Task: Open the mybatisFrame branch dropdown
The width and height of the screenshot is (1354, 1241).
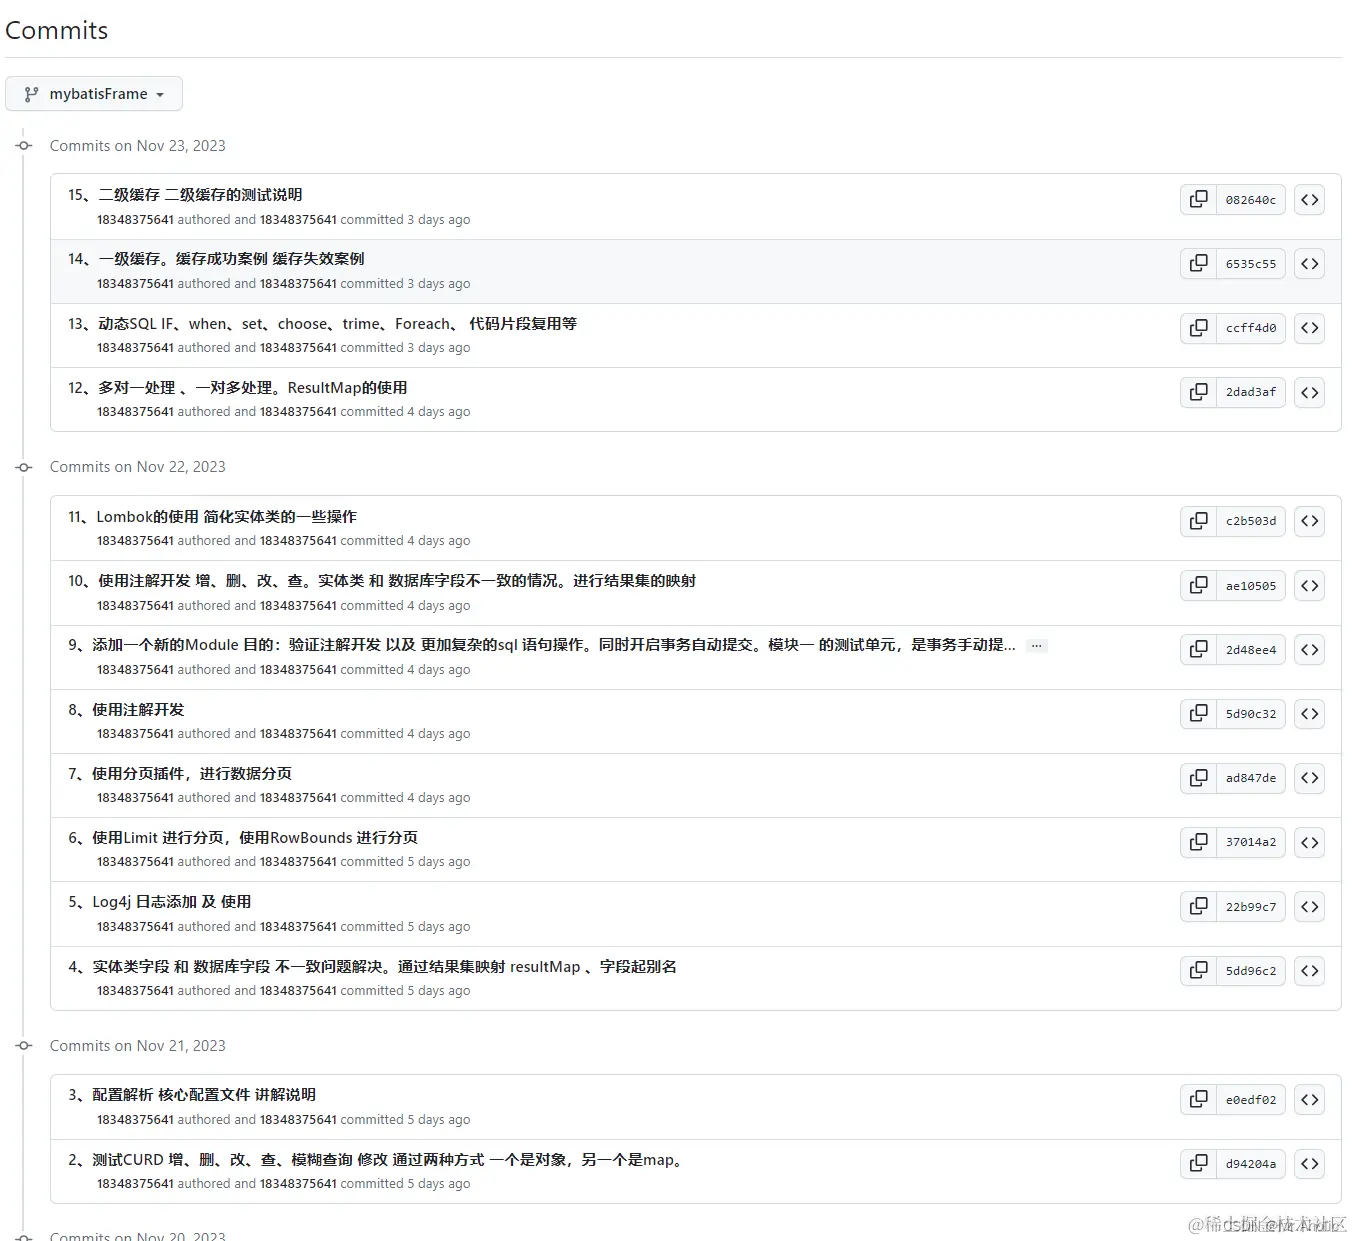Action: [x=94, y=94]
